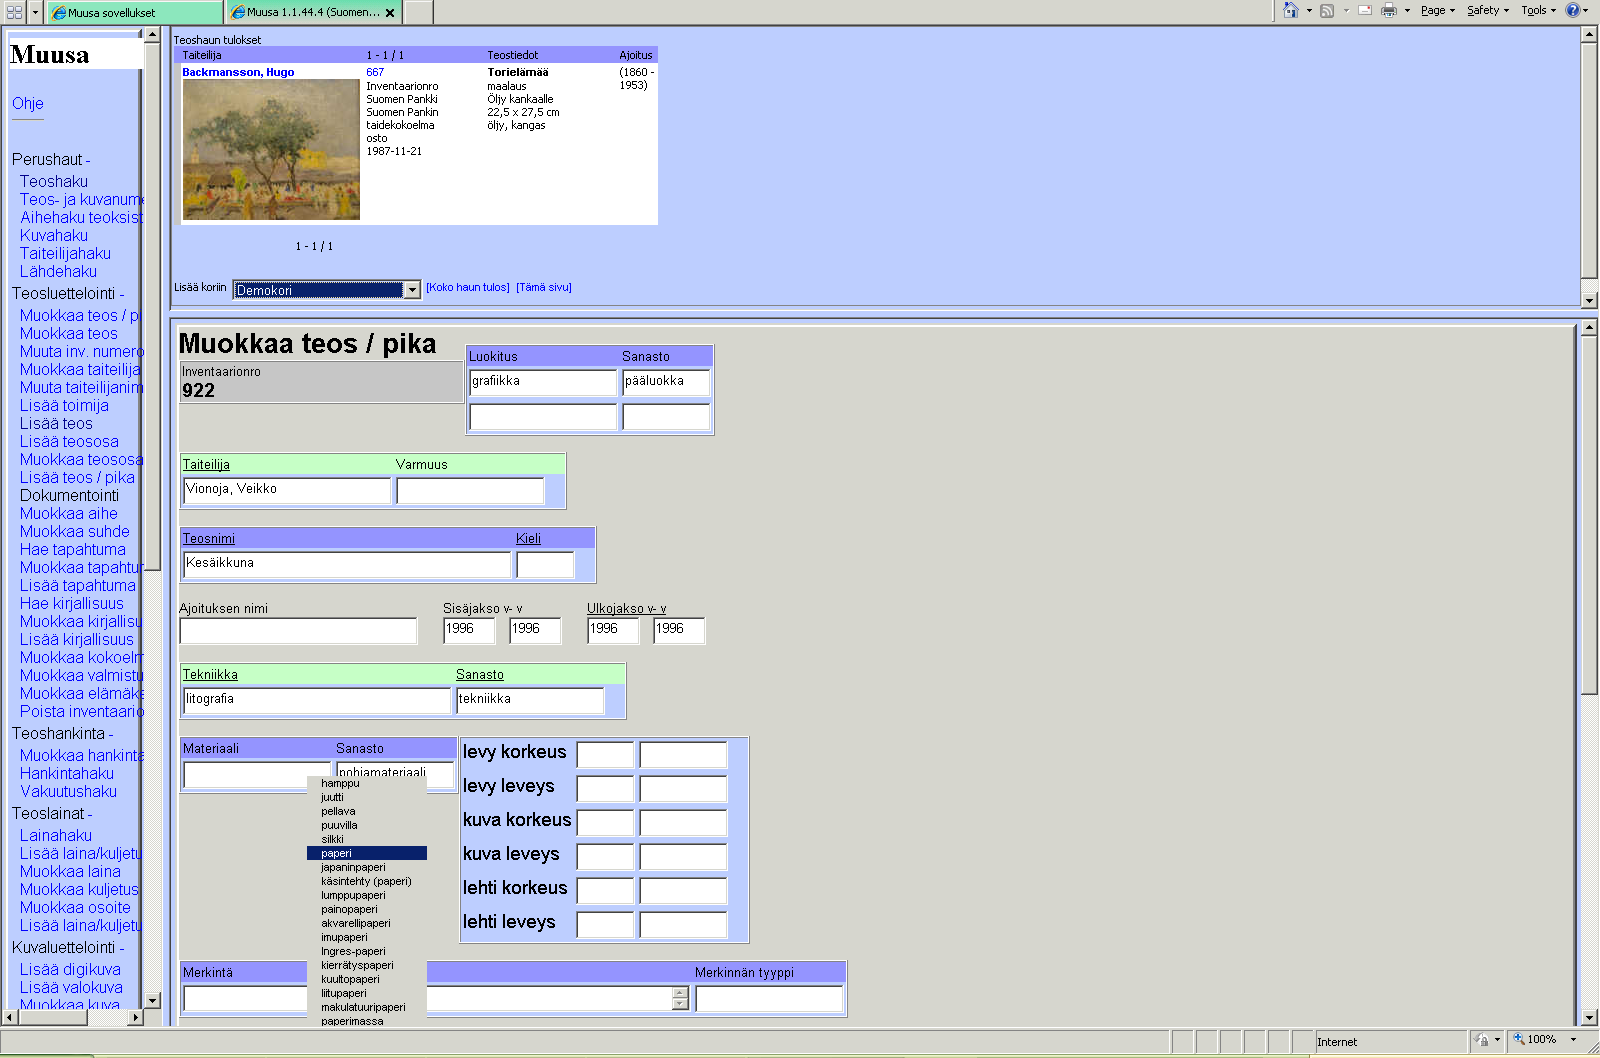This screenshot has width=1600, height=1058.
Task: Click the Tekniikka field containing litografia
Action: click(x=317, y=700)
